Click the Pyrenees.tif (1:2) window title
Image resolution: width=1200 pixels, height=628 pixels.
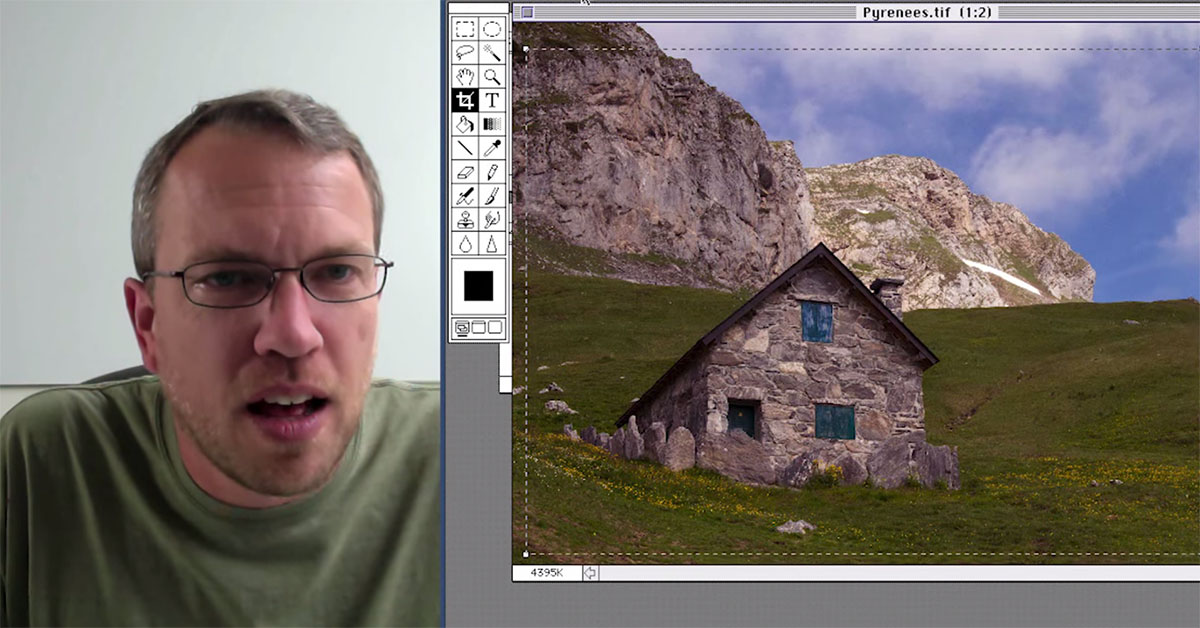(926, 12)
